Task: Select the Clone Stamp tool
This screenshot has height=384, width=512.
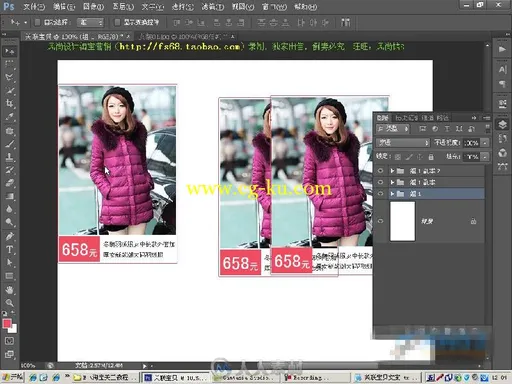Action: (9, 157)
